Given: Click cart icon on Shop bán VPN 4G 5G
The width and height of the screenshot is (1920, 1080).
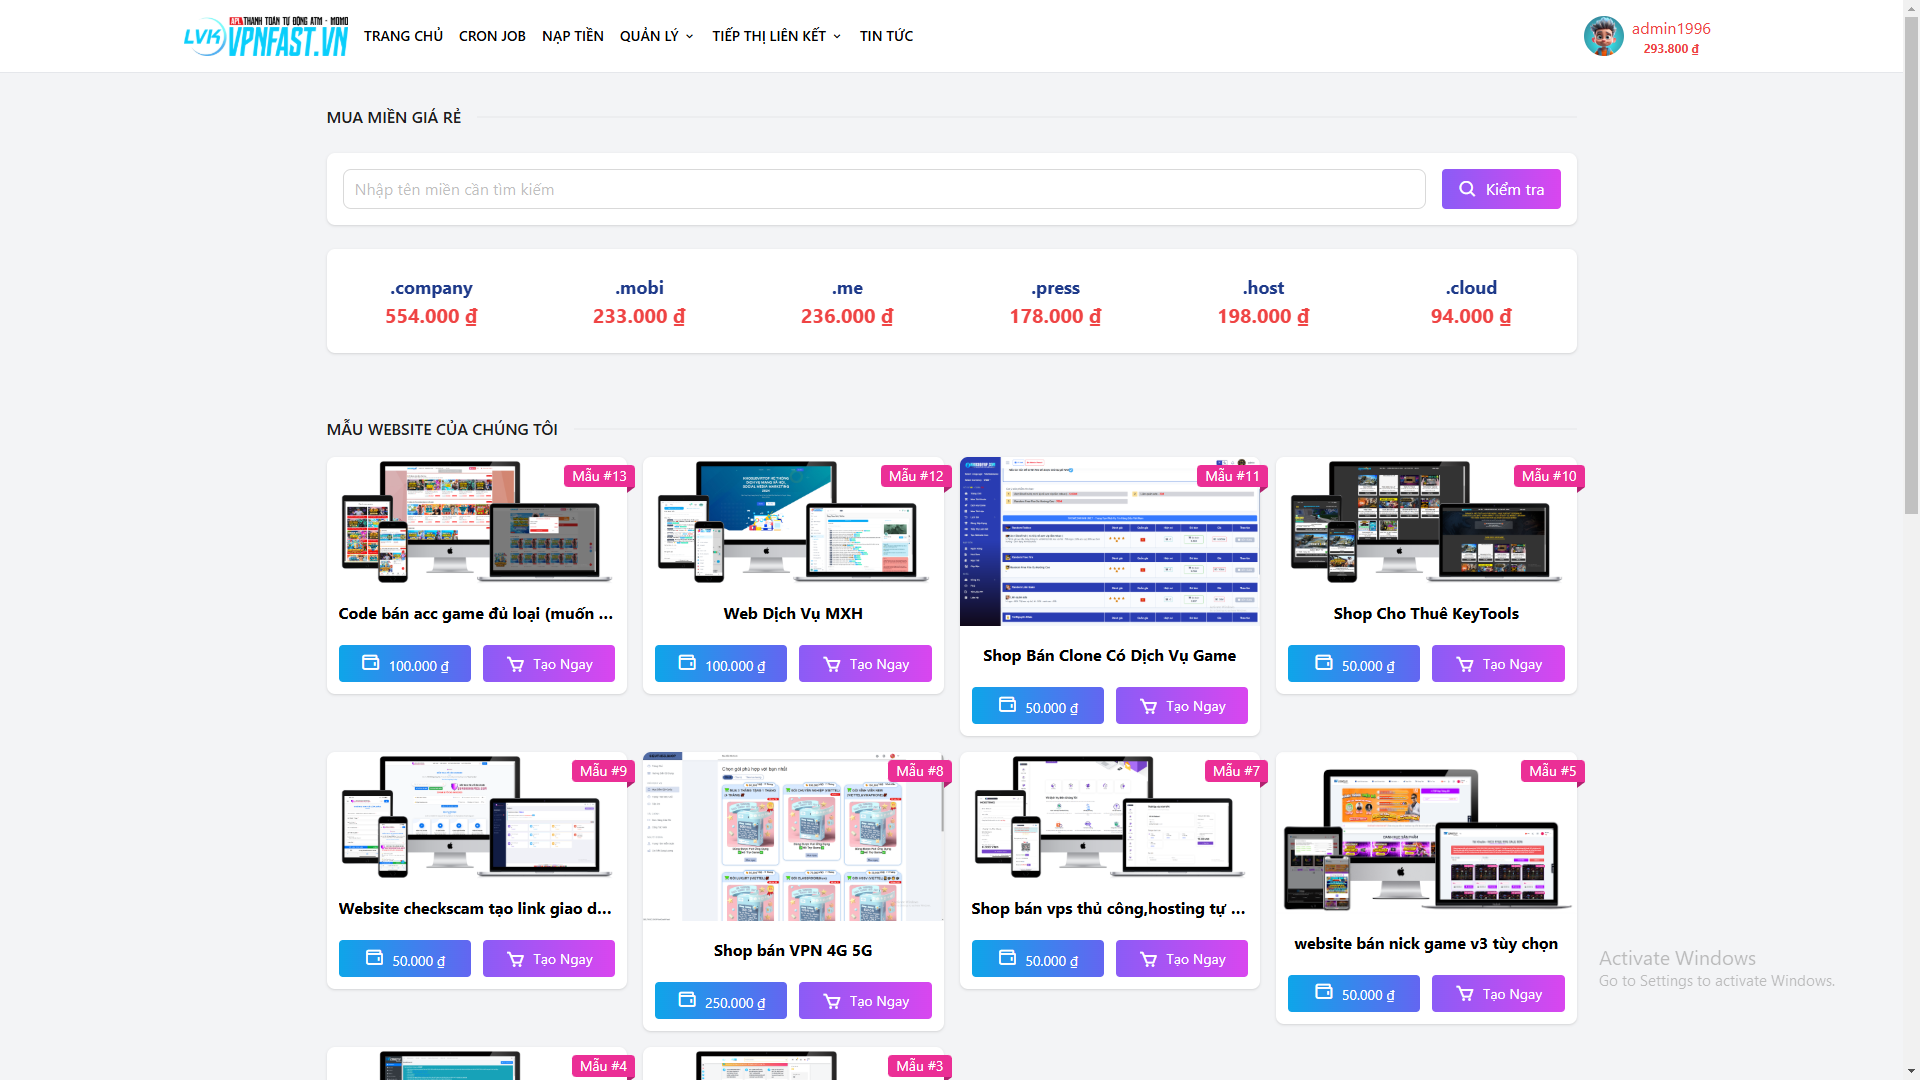Looking at the screenshot, I should coord(831,1001).
